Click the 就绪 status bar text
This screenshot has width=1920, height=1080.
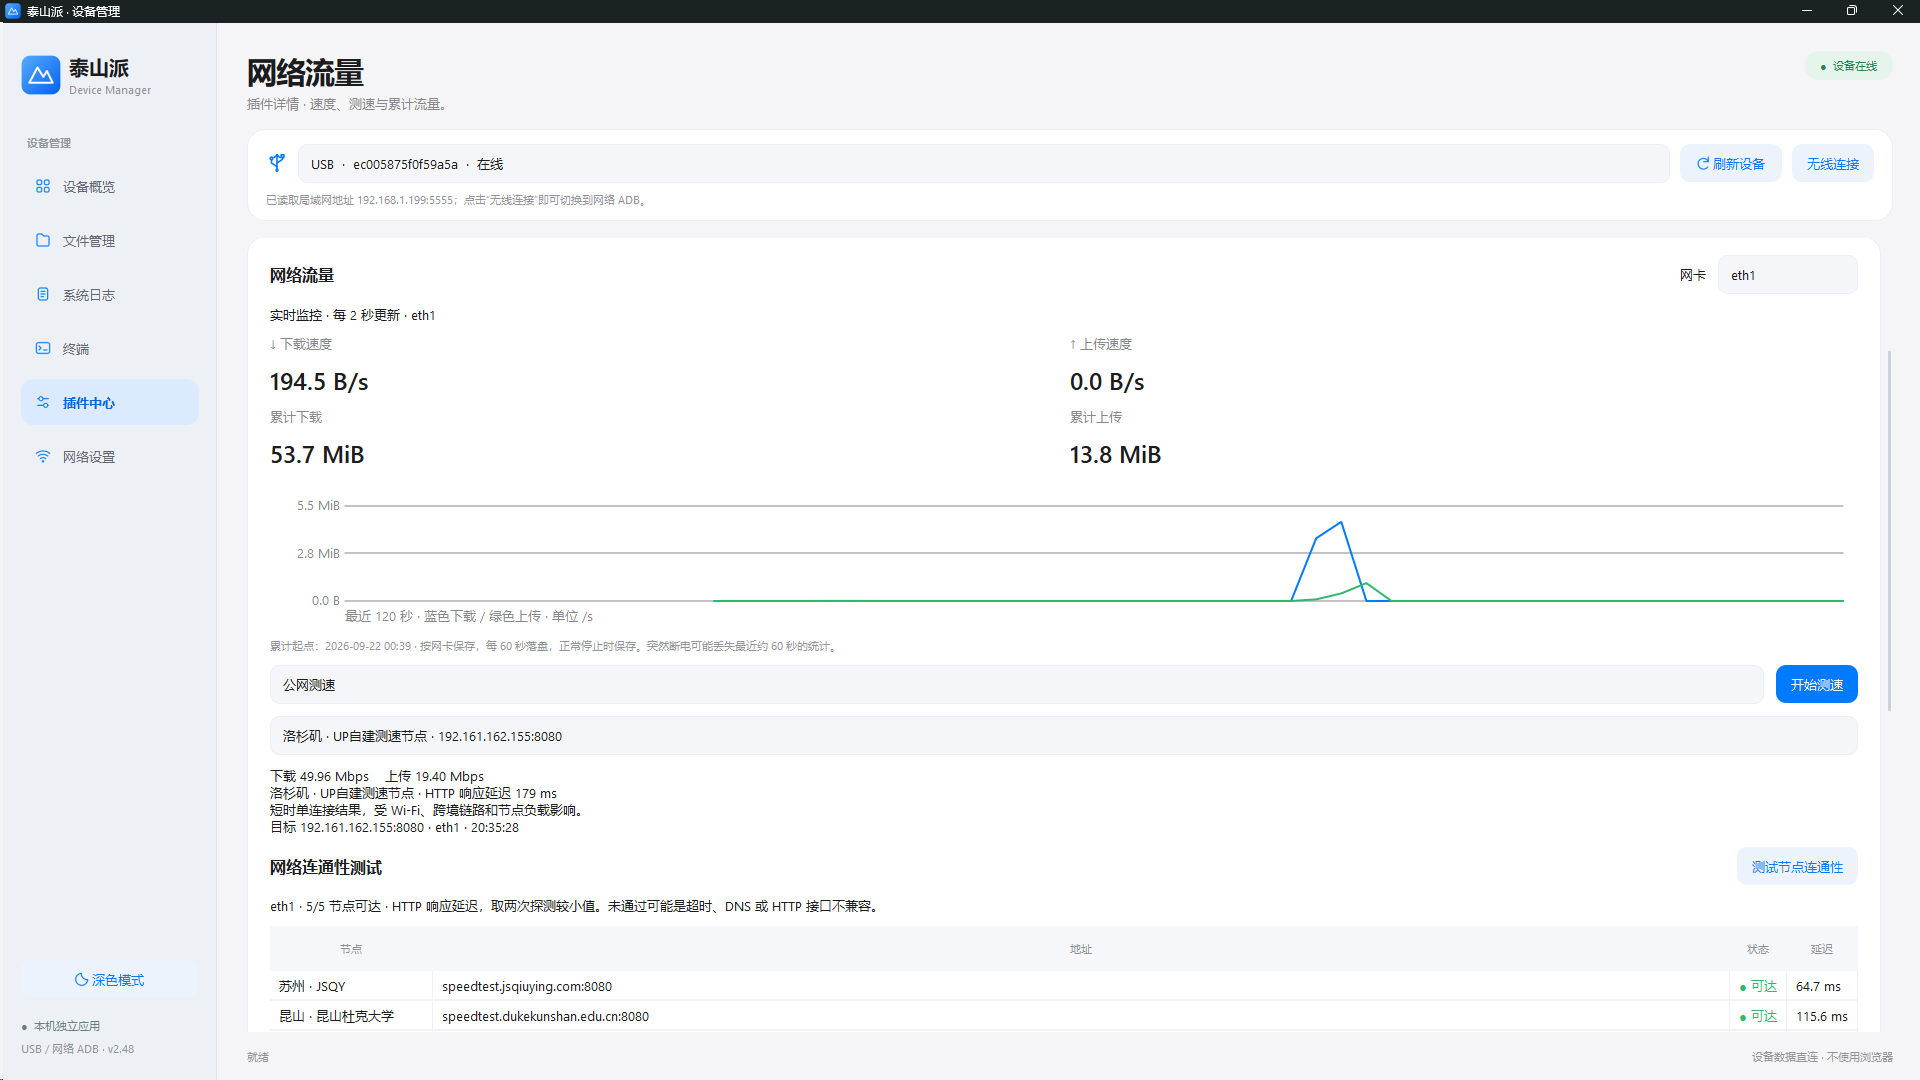[258, 1057]
